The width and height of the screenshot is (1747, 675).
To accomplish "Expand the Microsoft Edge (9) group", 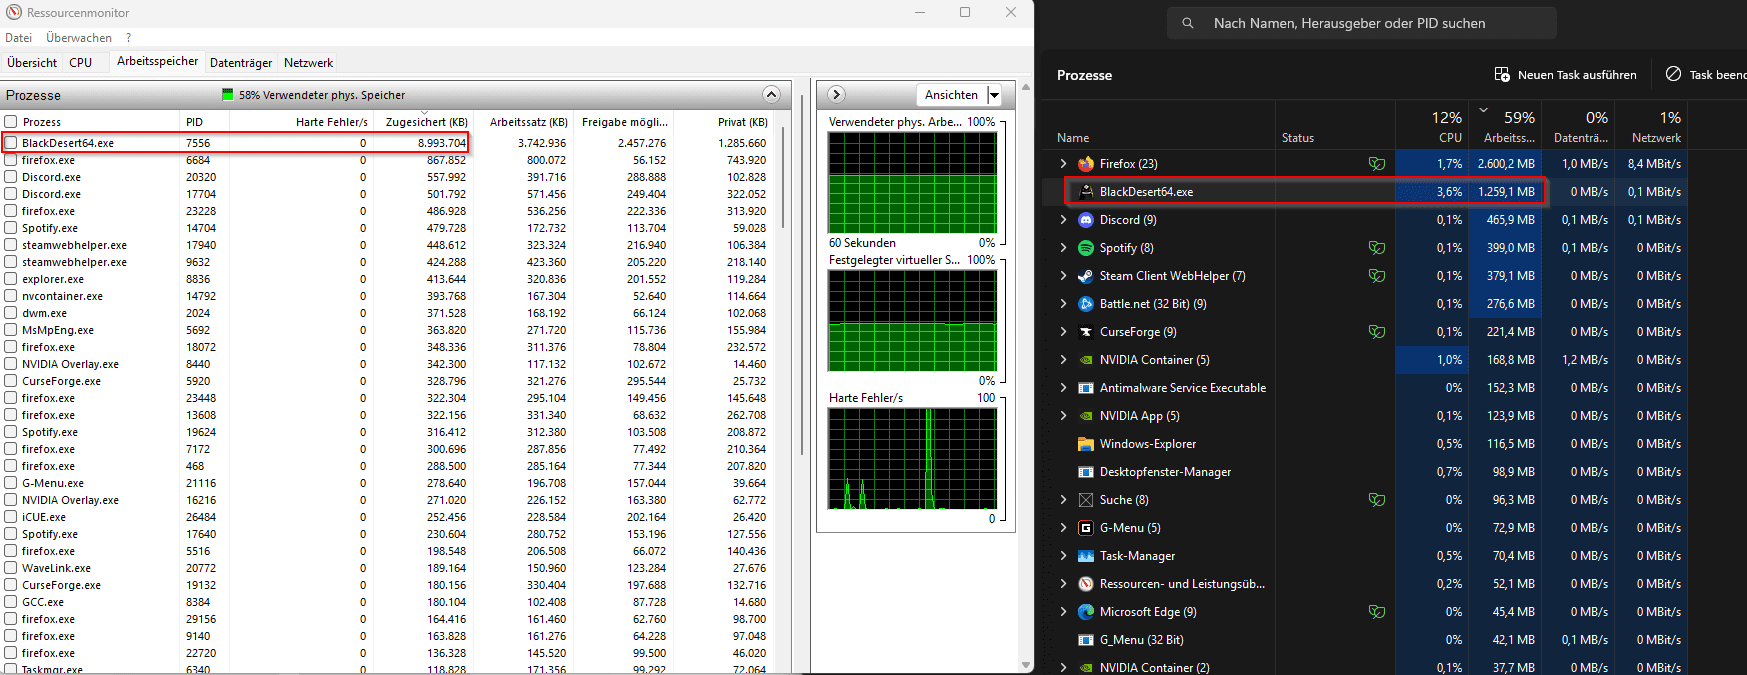I will (x=1063, y=612).
